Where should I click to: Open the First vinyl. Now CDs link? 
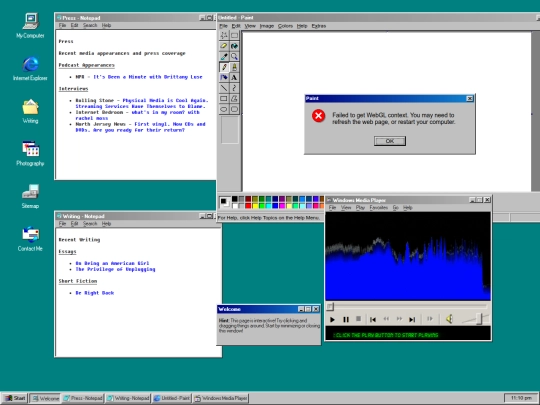[x=141, y=127]
